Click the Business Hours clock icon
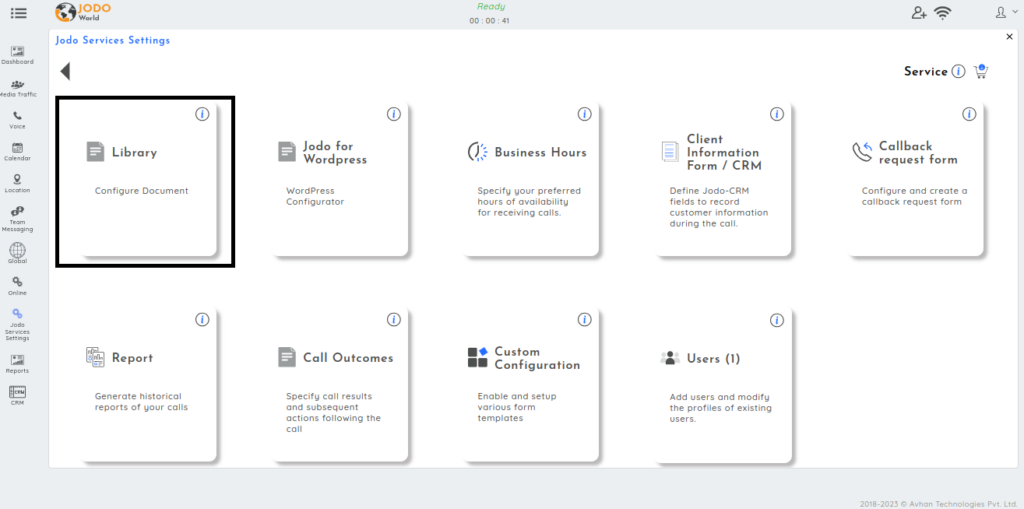This screenshot has height=509, width=1024. tap(477, 152)
